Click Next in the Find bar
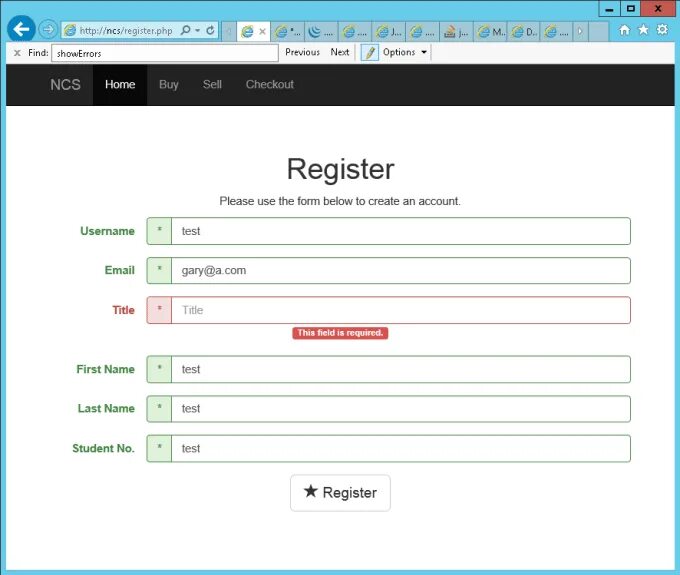Image resolution: width=680 pixels, height=575 pixels. (340, 52)
